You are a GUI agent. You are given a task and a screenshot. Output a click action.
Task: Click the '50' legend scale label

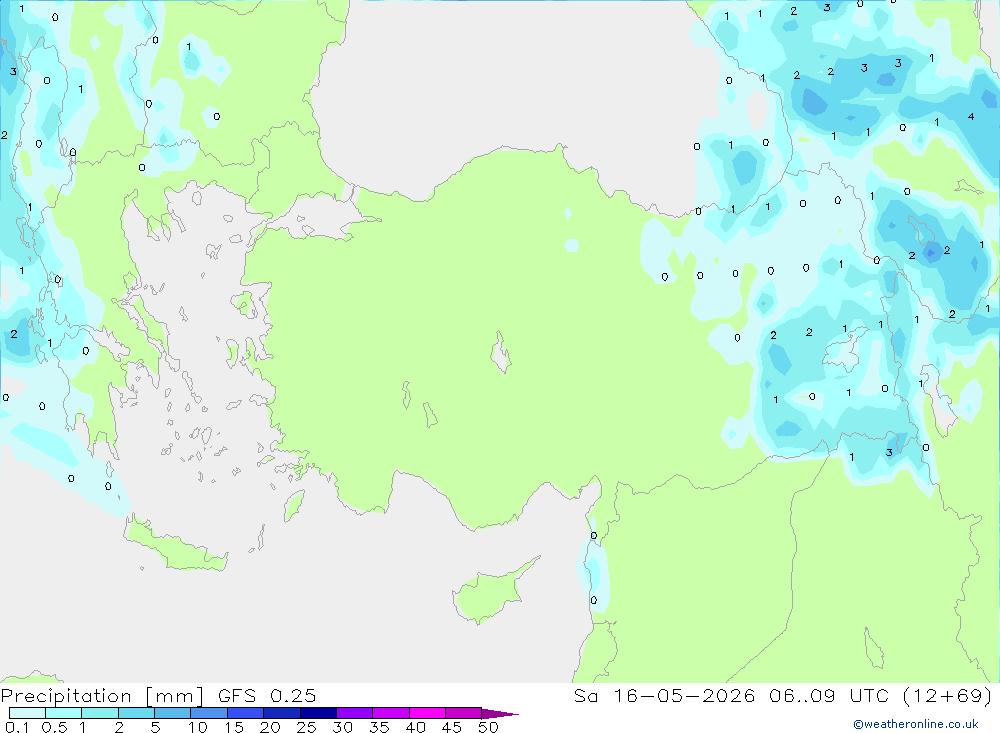tap(489, 727)
